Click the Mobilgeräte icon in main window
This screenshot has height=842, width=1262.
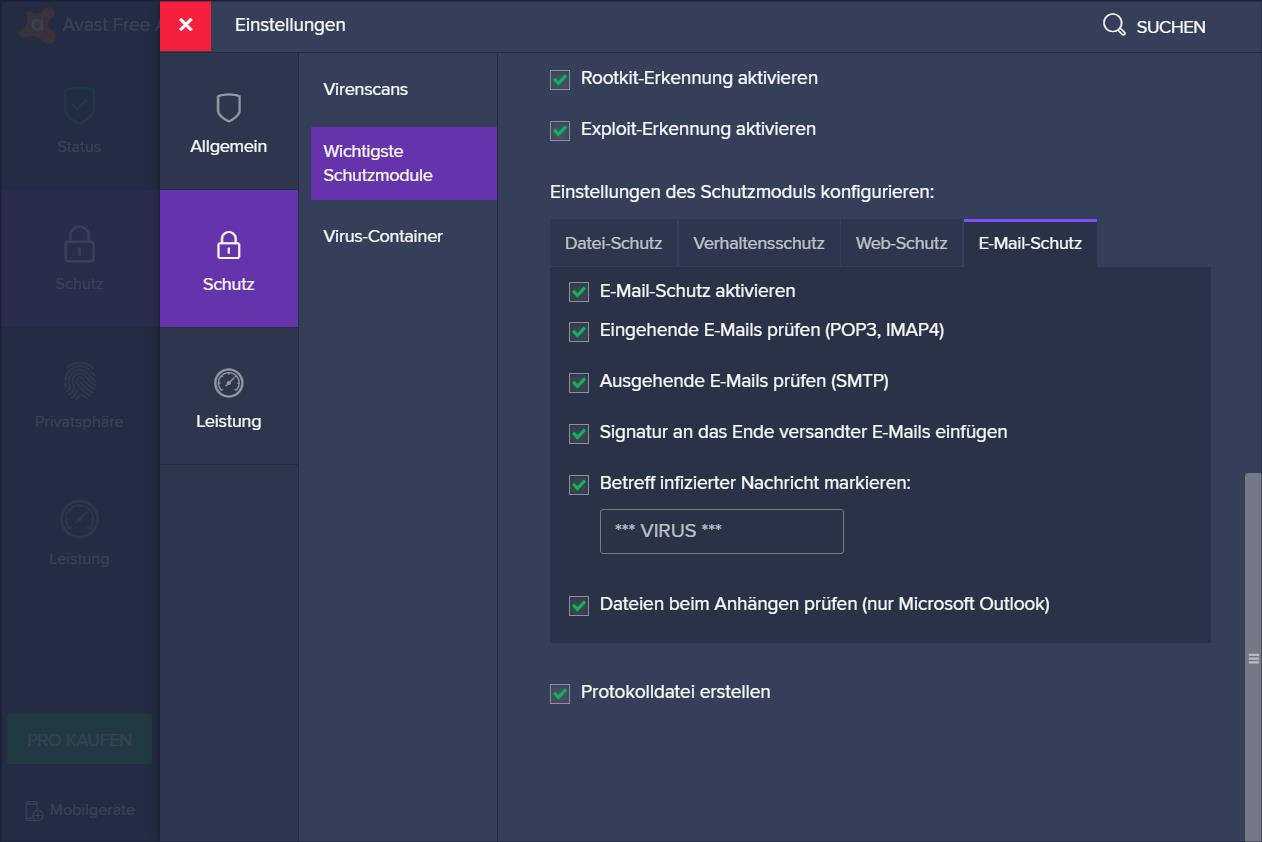pos(34,810)
